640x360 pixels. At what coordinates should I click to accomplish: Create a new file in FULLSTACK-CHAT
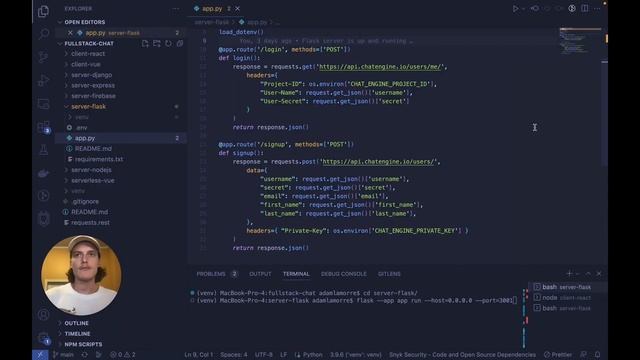coord(145,43)
